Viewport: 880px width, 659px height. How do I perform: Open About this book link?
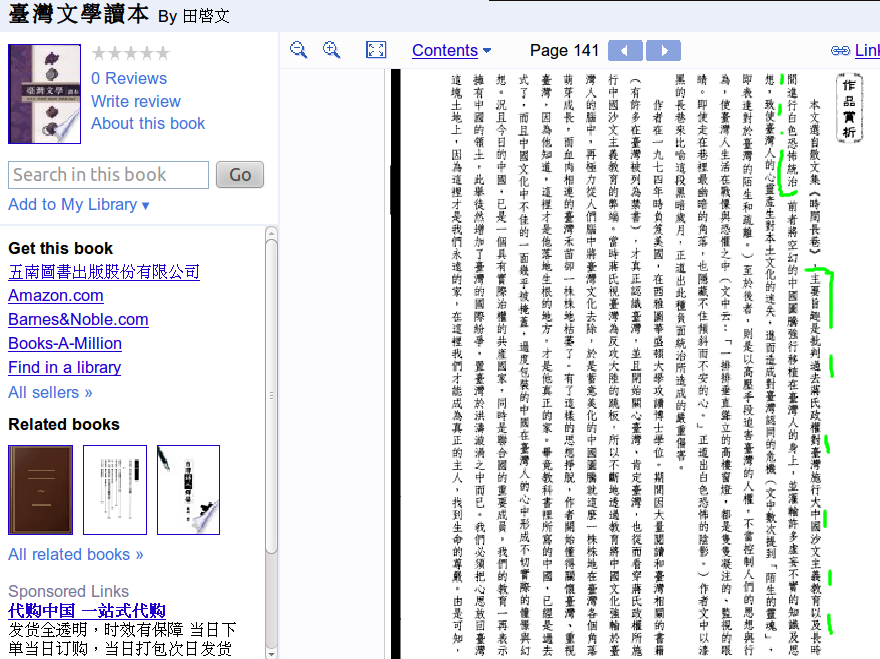(148, 123)
